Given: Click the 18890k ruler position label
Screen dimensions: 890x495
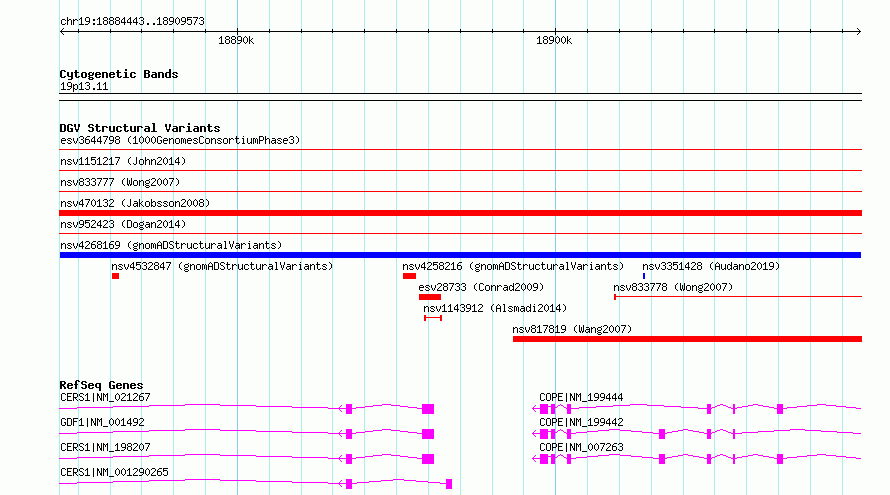Looking at the screenshot, I should pos(236,40).
